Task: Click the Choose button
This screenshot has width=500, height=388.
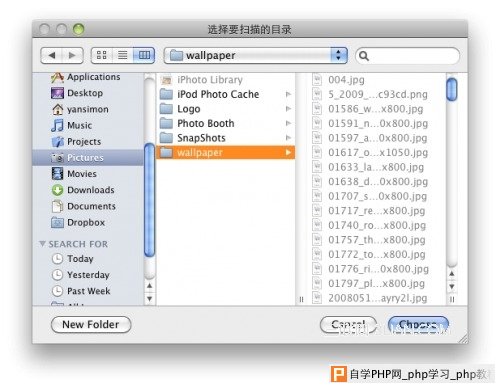Action: pyautogui.click(x=418, y=324)
